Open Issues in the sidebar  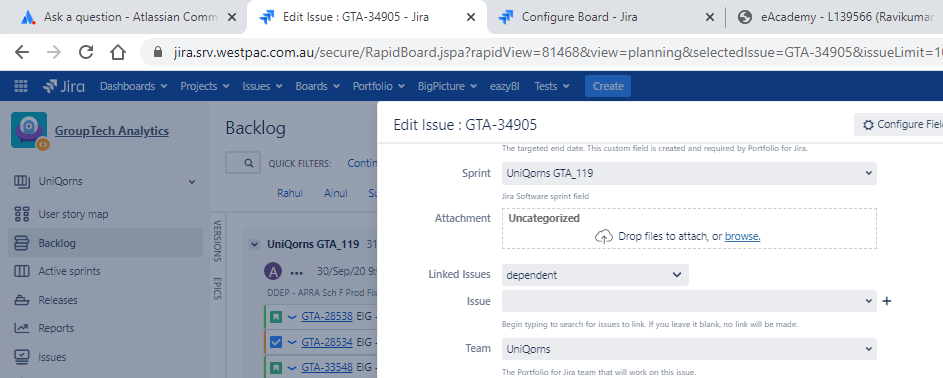[x=105, y=357]
